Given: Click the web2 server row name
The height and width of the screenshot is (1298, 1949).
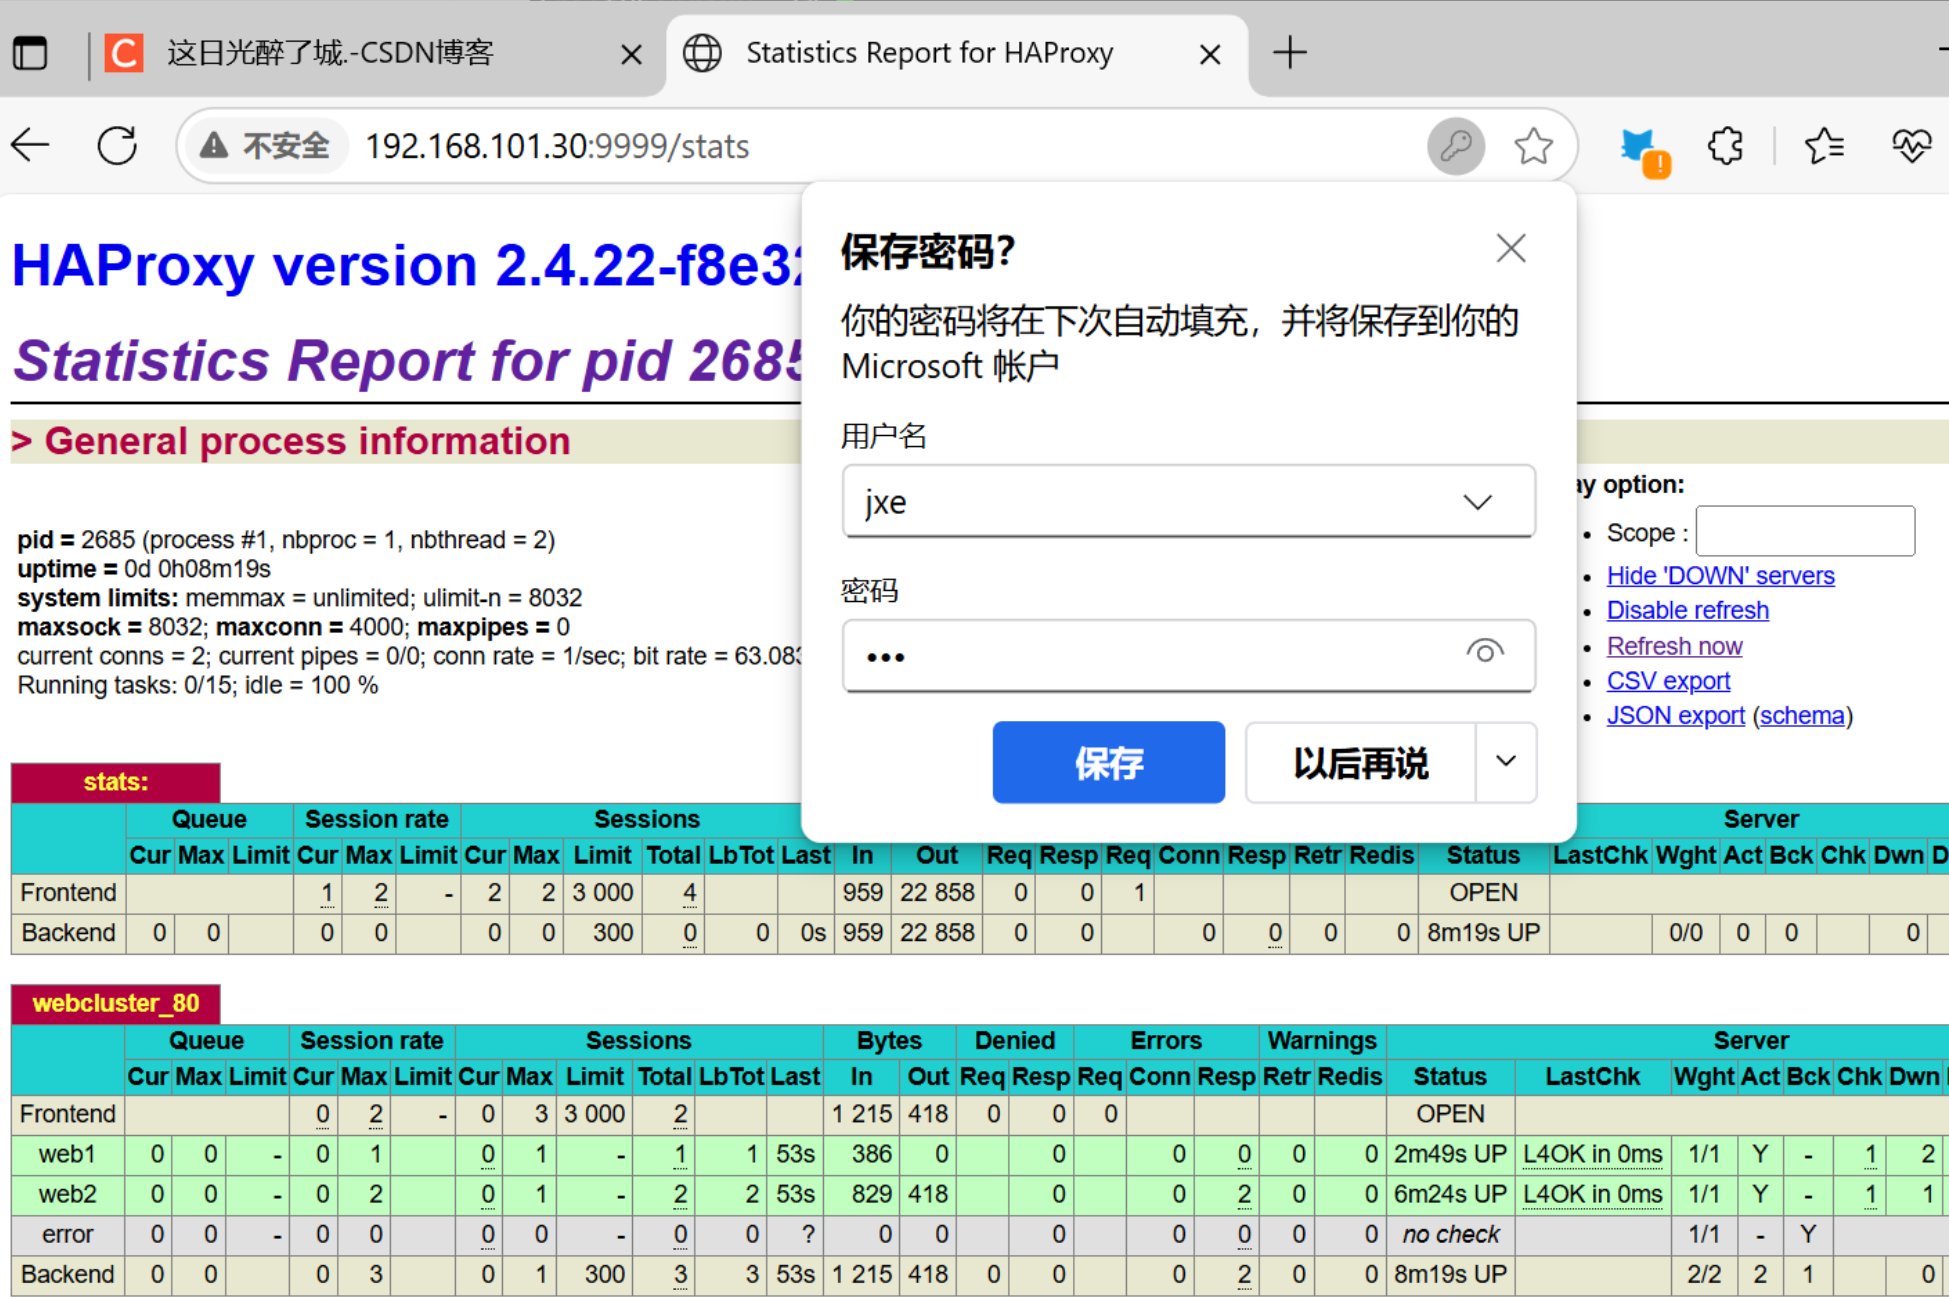Looking at the screenshot, I should pos(67,1194).
